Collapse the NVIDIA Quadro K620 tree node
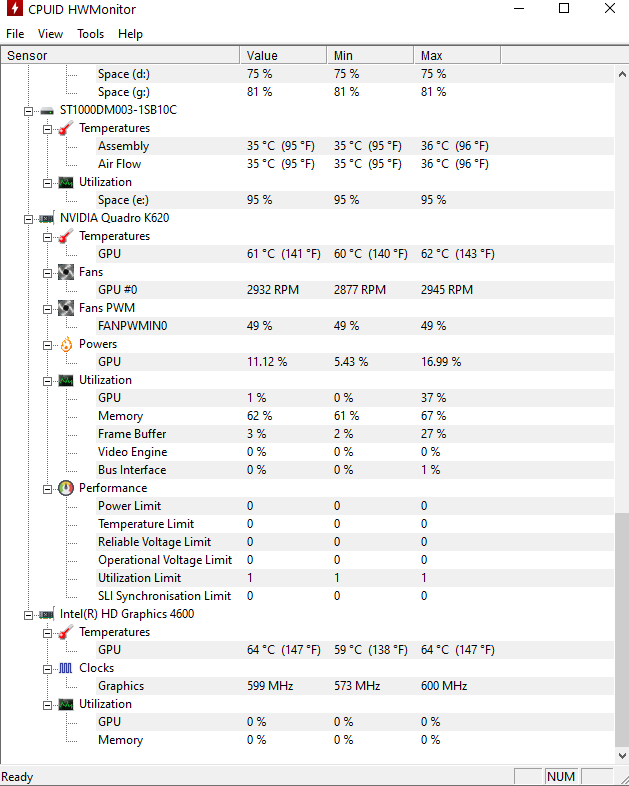This screenshot has width=629, height=786. click(x=29, y=218)
